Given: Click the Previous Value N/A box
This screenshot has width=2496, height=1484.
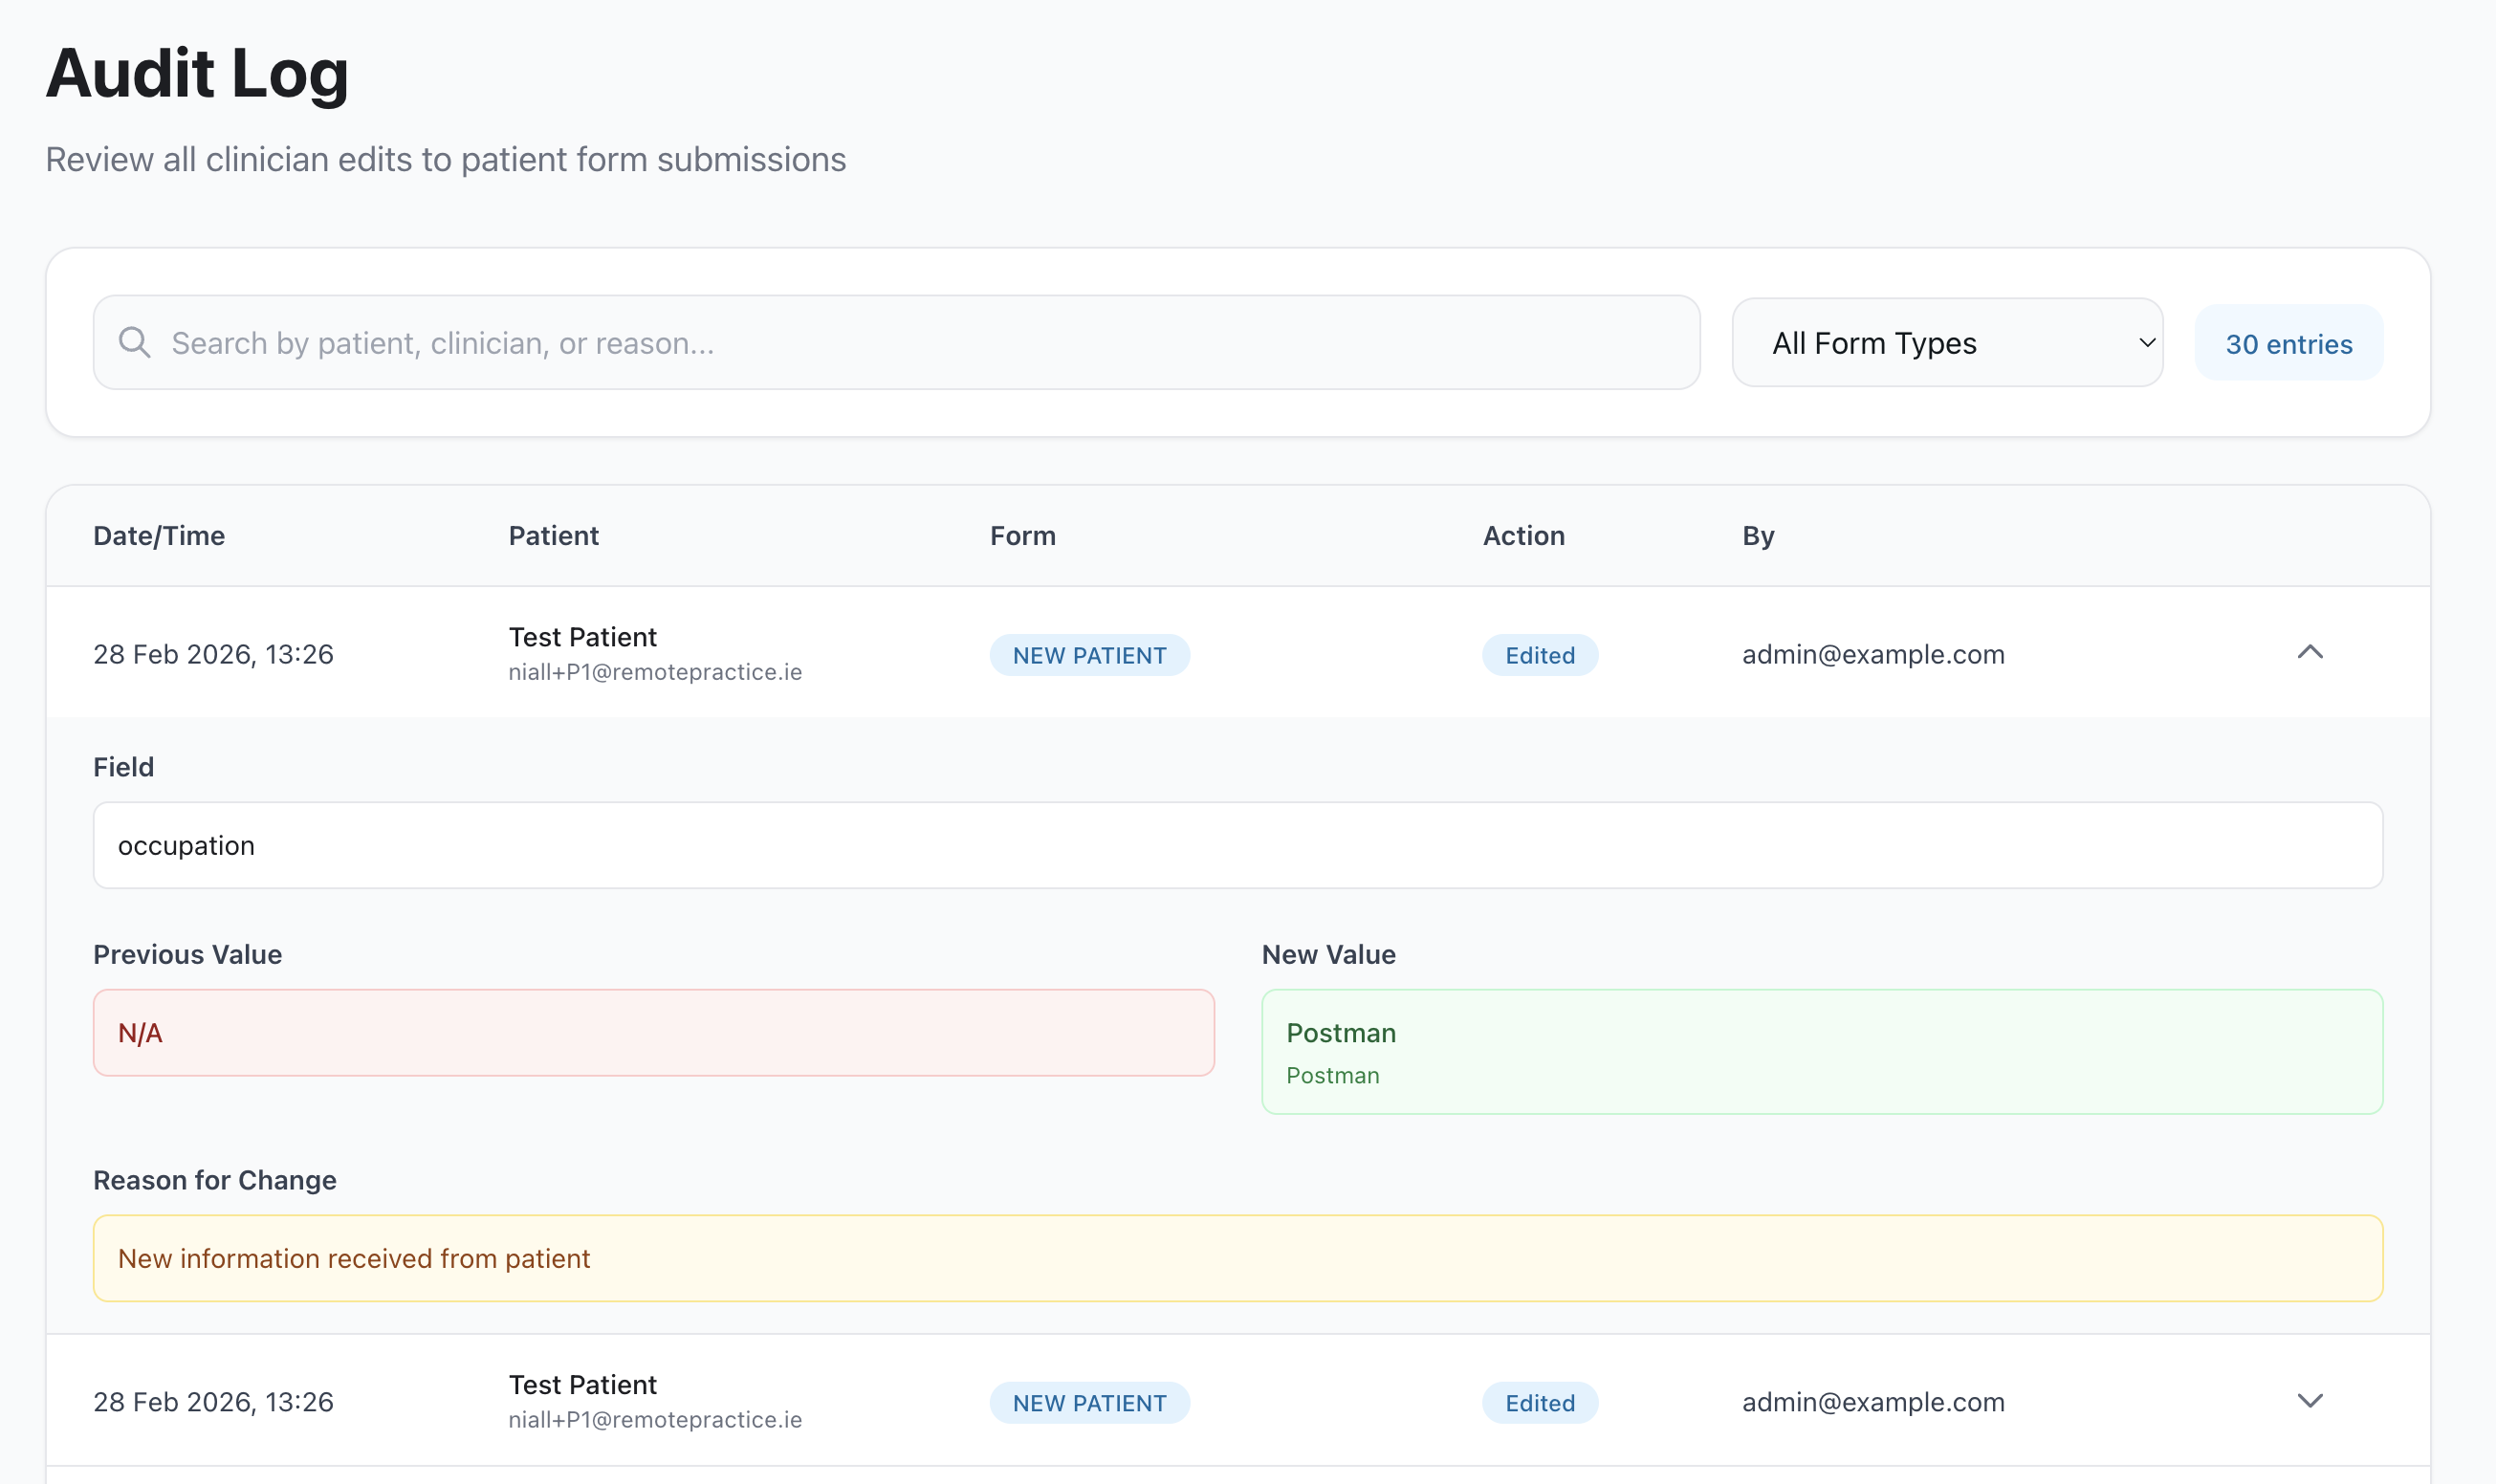Looking at the screenshot, I should pyautogui.click(x=654, y=1032).
